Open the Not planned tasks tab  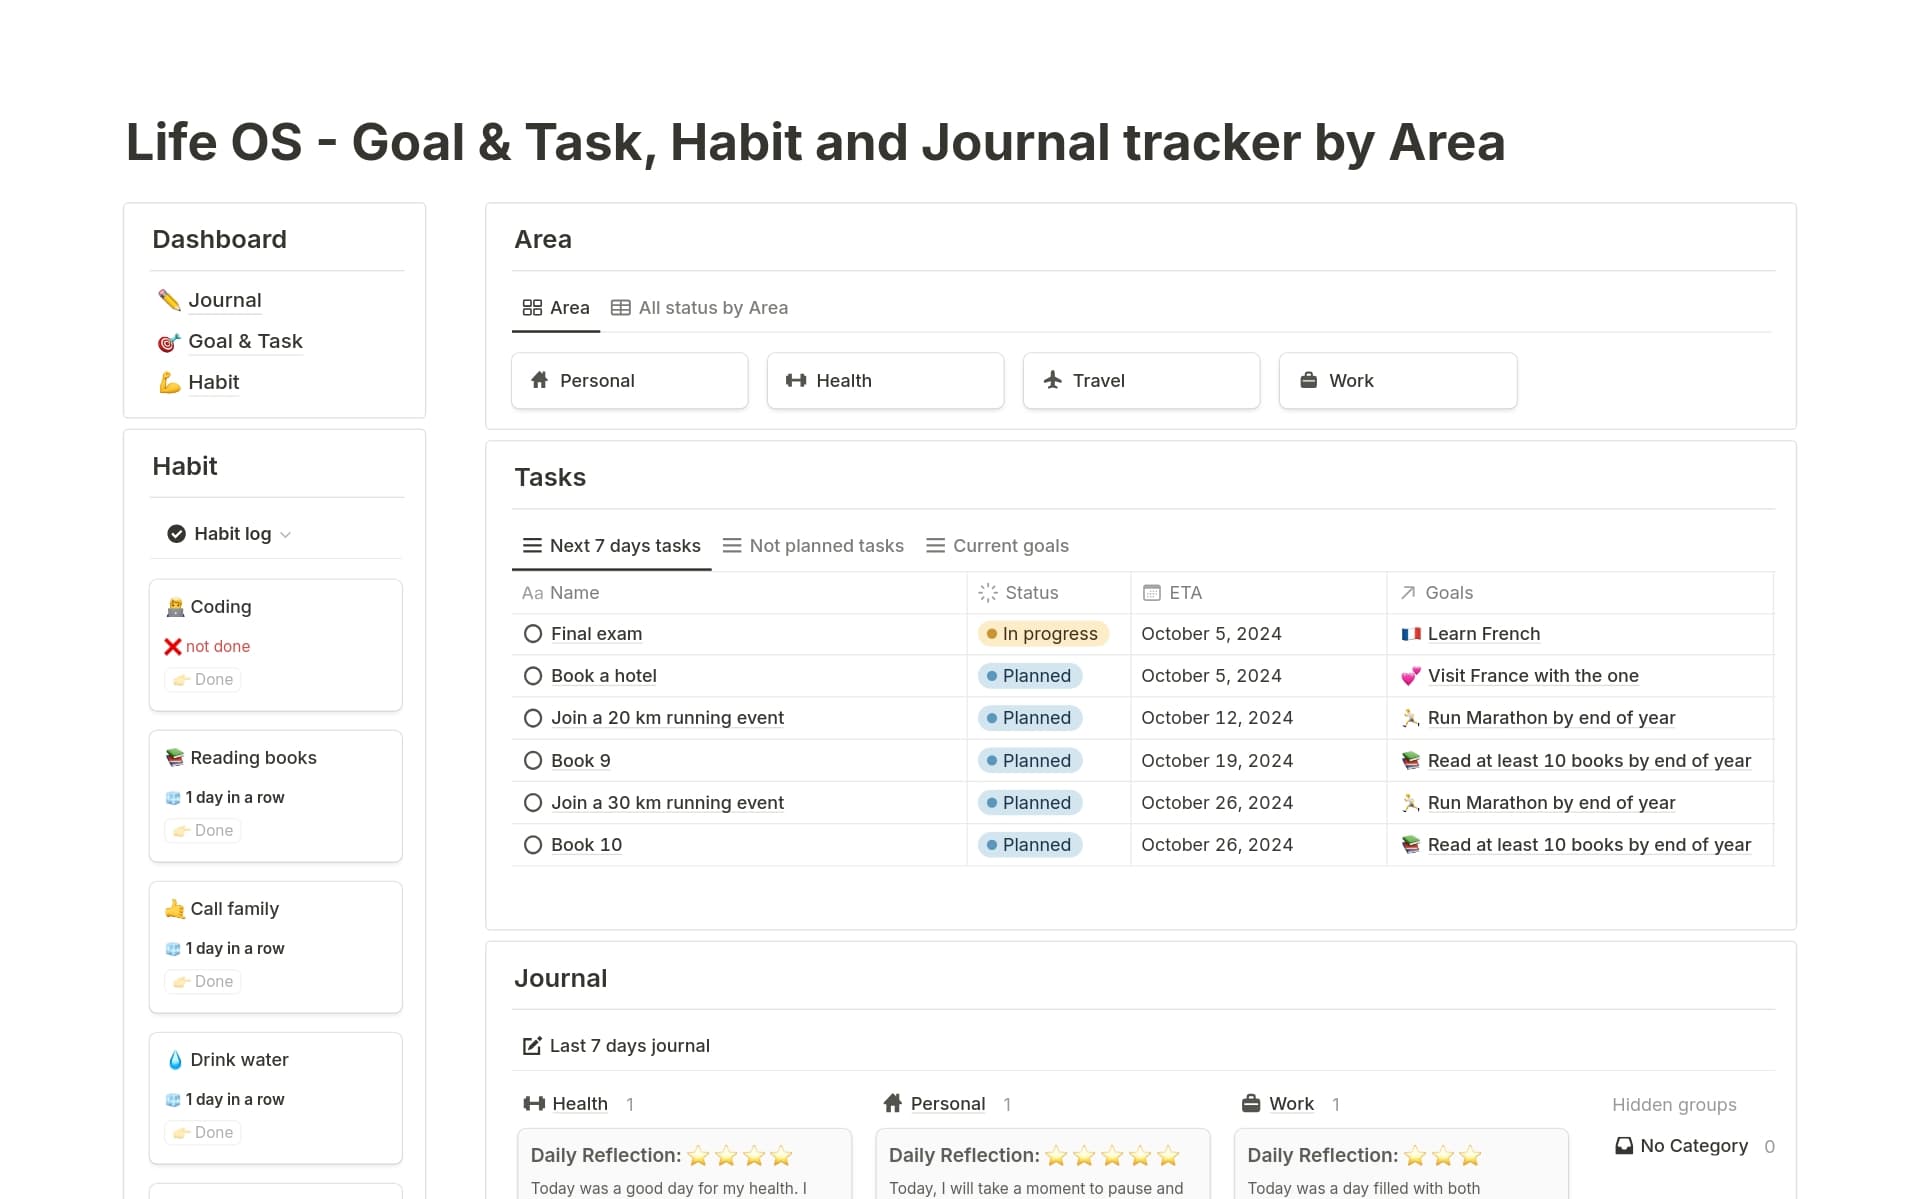813,546
